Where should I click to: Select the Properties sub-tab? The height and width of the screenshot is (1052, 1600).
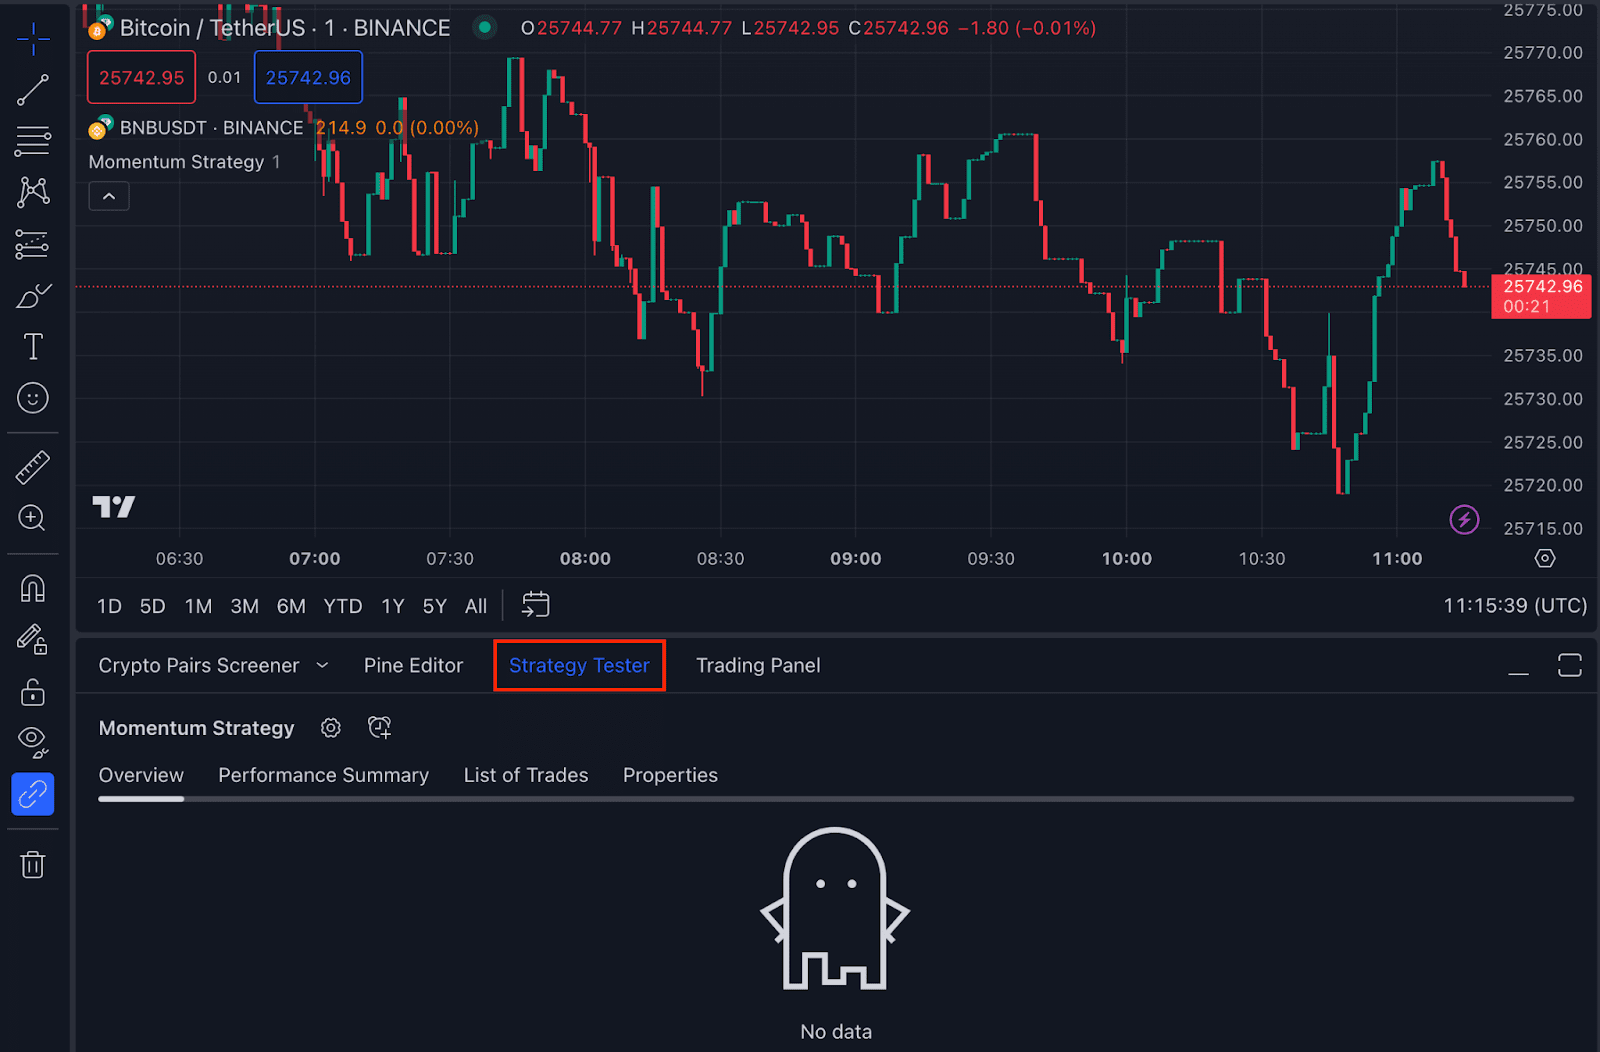pyautogui.click(x=670, y=775)
